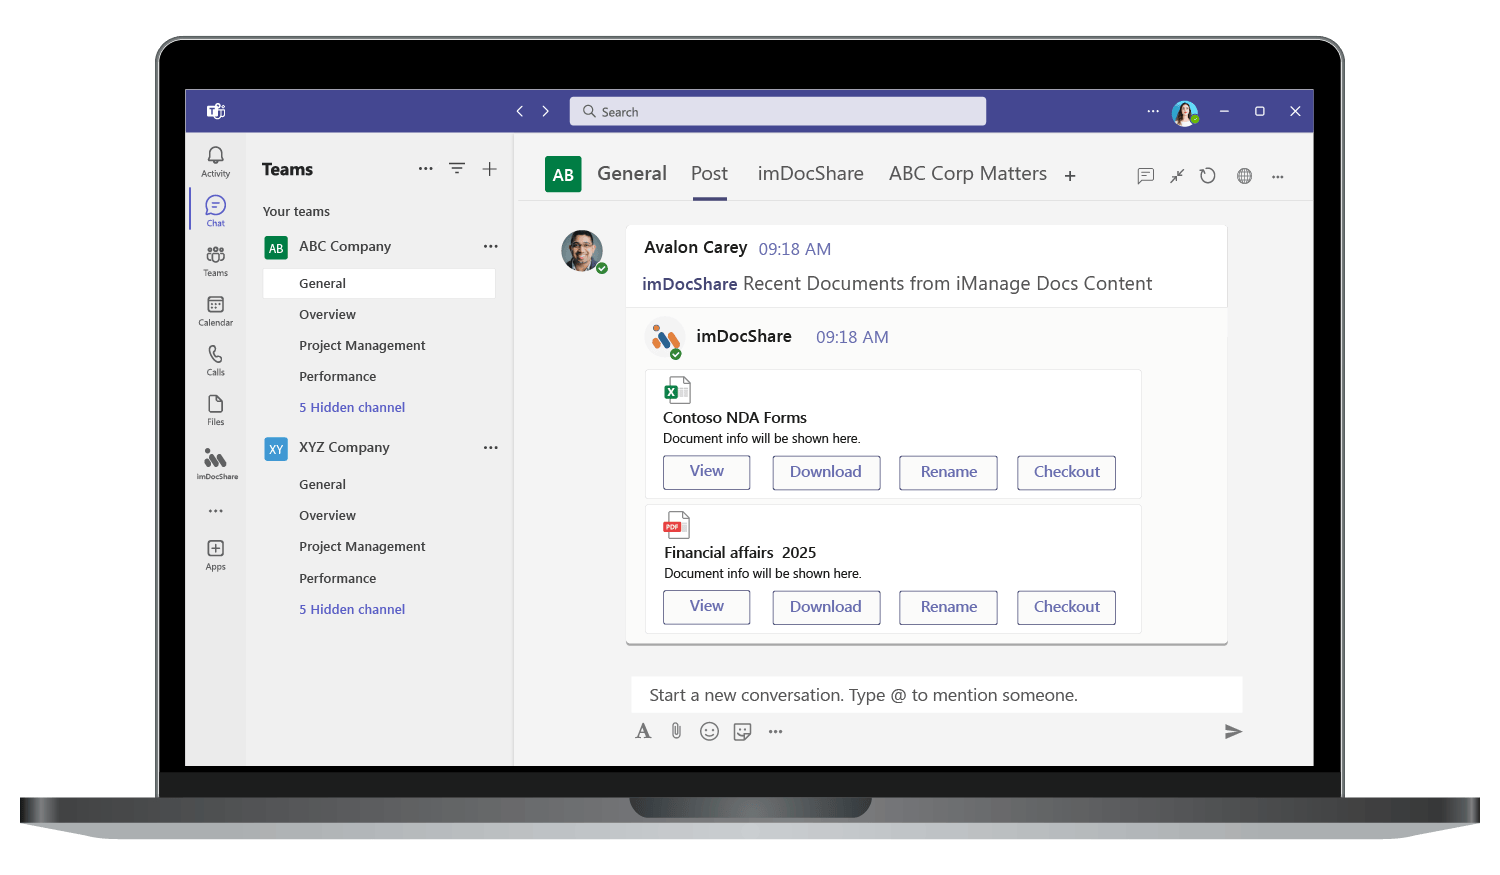
Task: Select XYZ Company Project Management channel
Action: point(362,547)
